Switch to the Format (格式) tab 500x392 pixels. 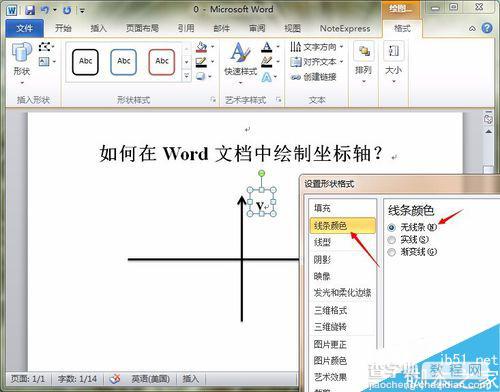pyautogui.click(x=402, y=28)
